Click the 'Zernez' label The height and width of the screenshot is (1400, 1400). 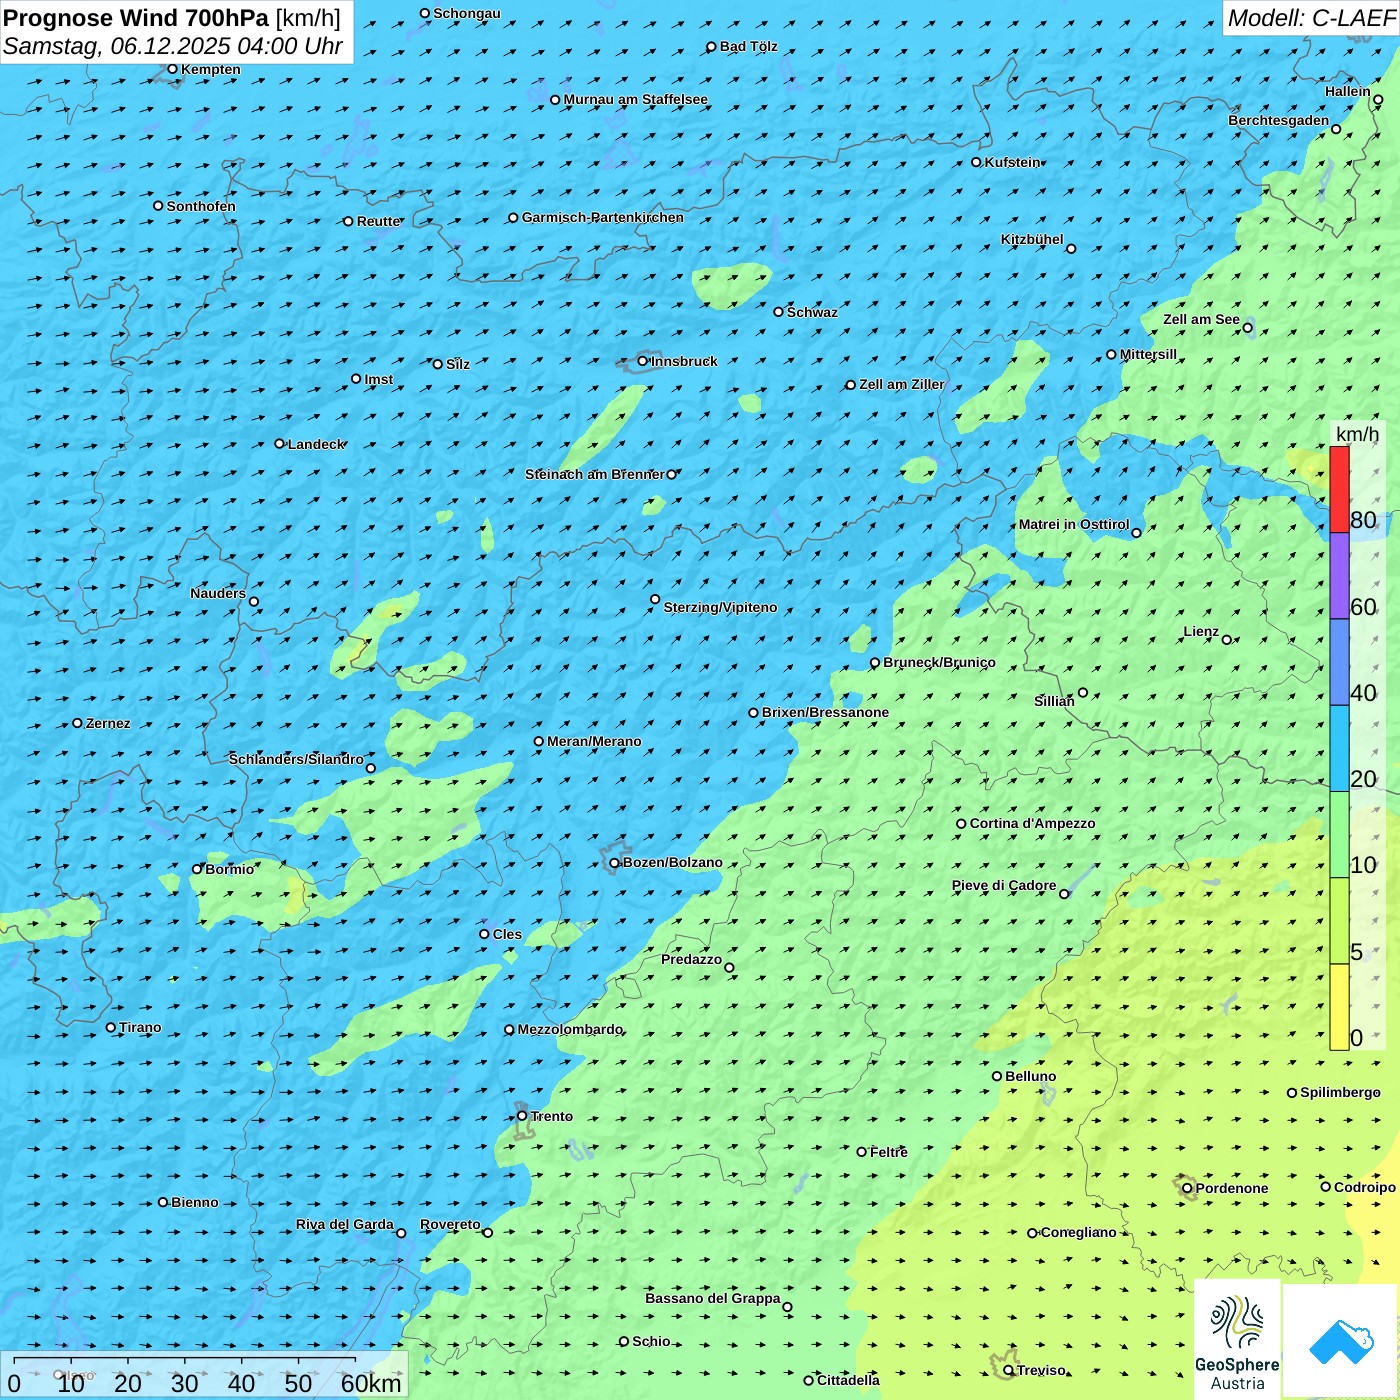108,723
